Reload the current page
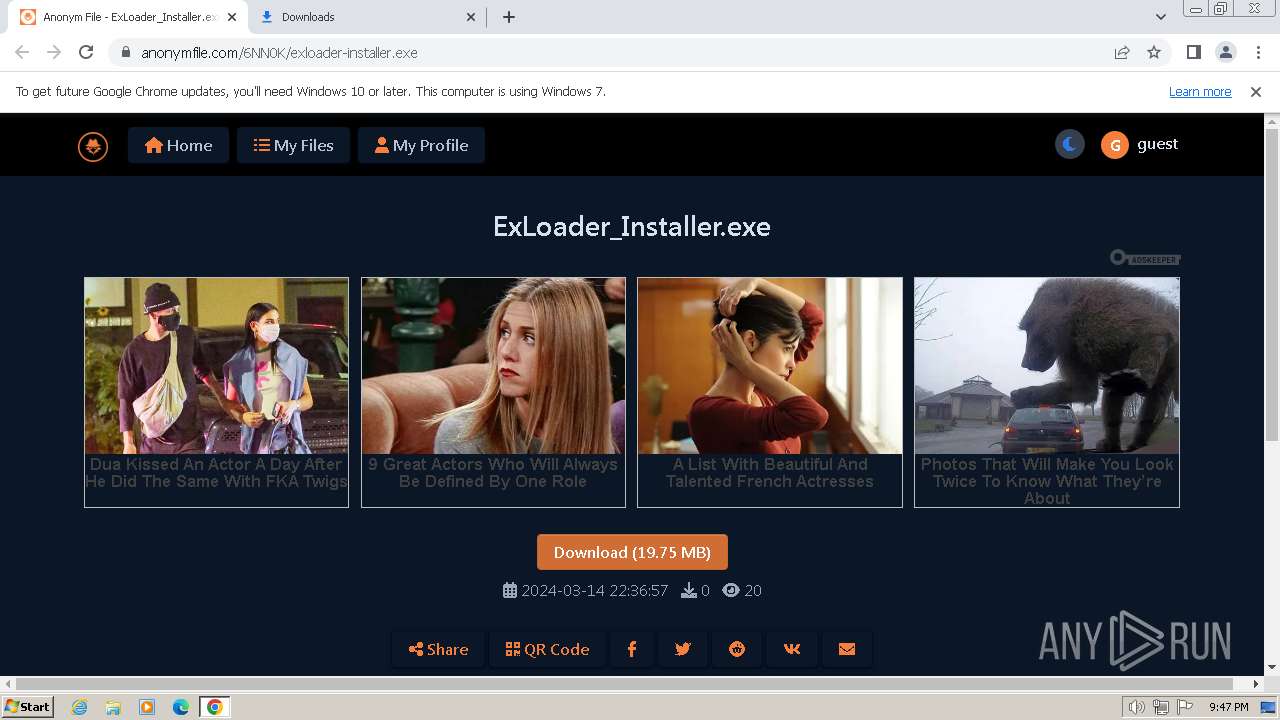Screen dimensions: 1280x720 [86, 52]
